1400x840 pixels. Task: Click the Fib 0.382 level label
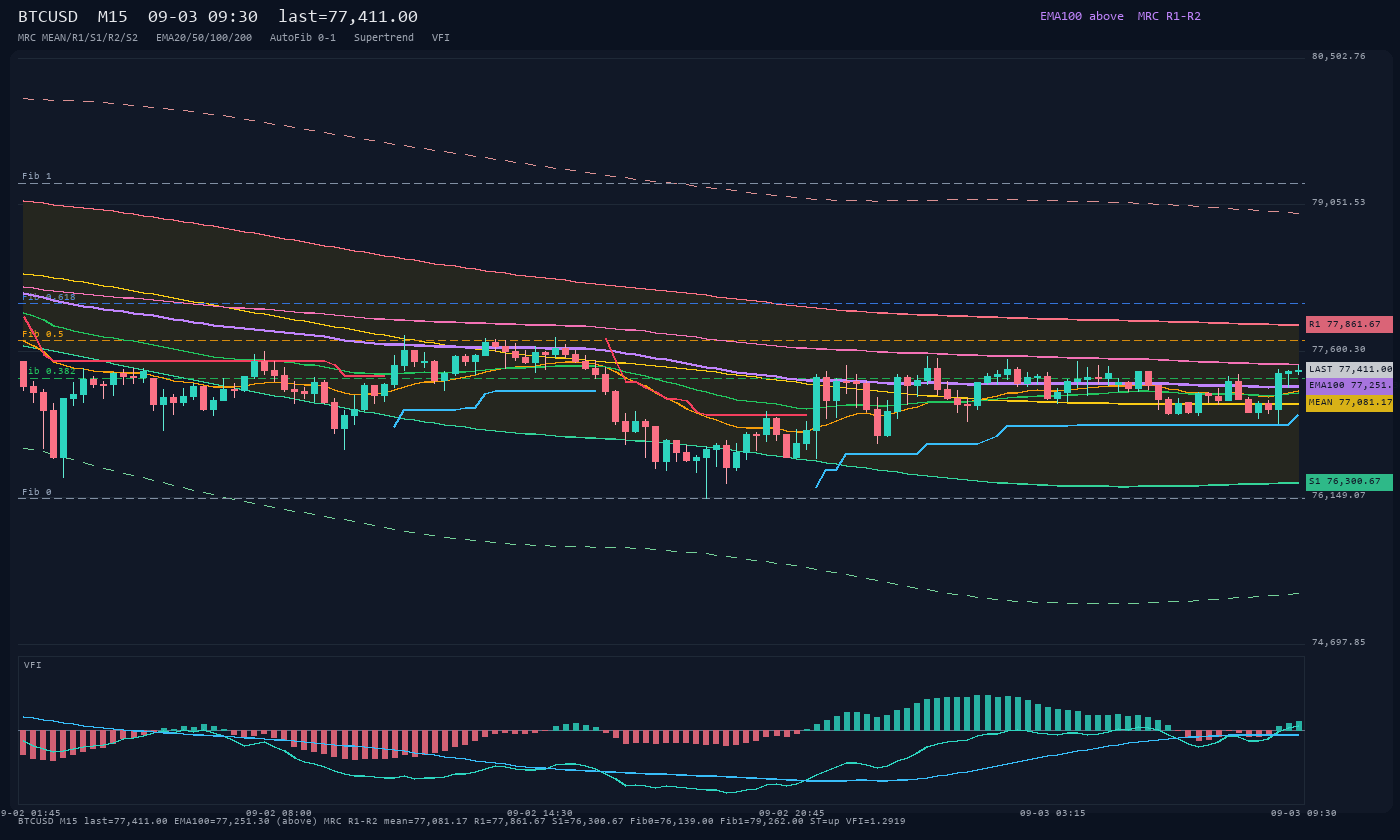click(x=49, y=371)
